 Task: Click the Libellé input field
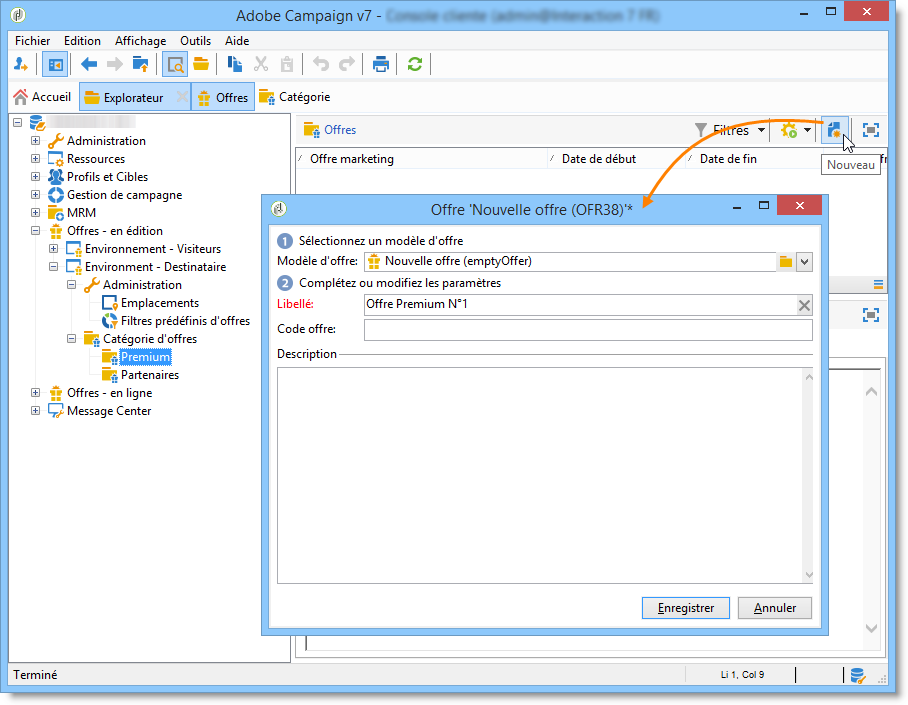point(581,305)
